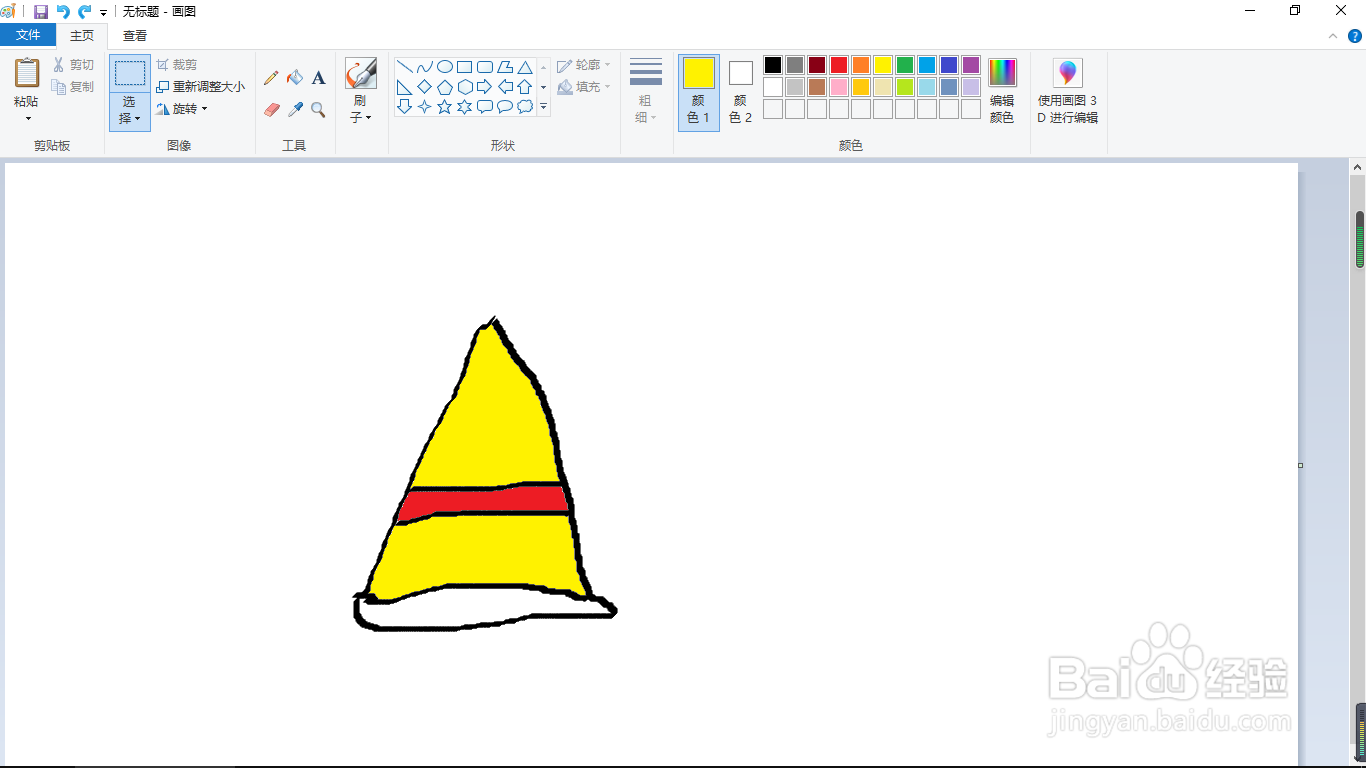Open the Help question mark
Image resolution: width=1366 pixels, height=768 pixels.
(x=1354, y=35)
